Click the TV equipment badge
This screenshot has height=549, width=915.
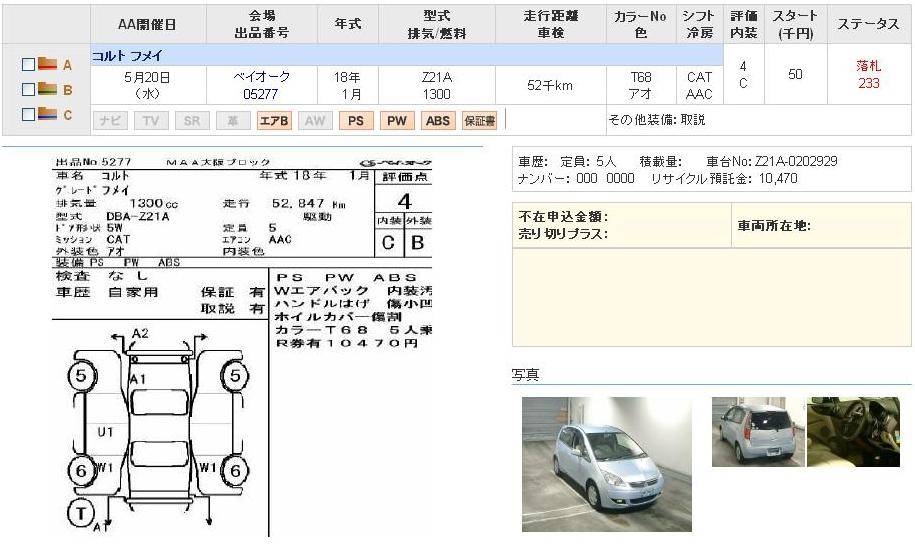[150, 120]
